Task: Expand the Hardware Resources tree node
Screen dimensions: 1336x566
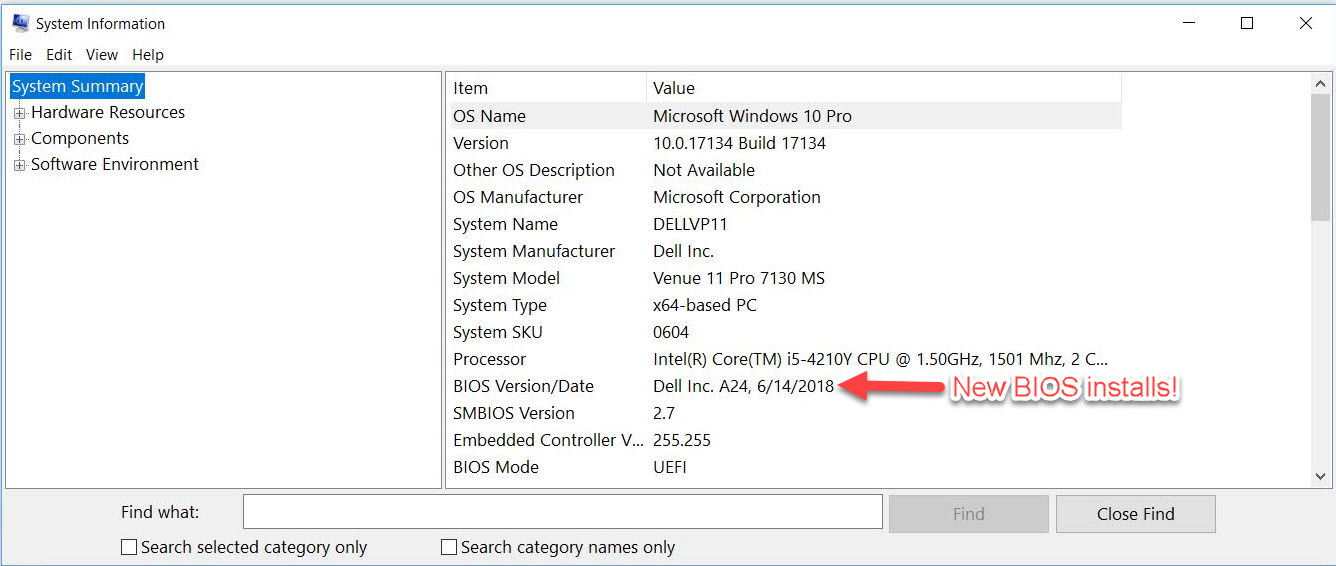Action: tap(19, 113)
